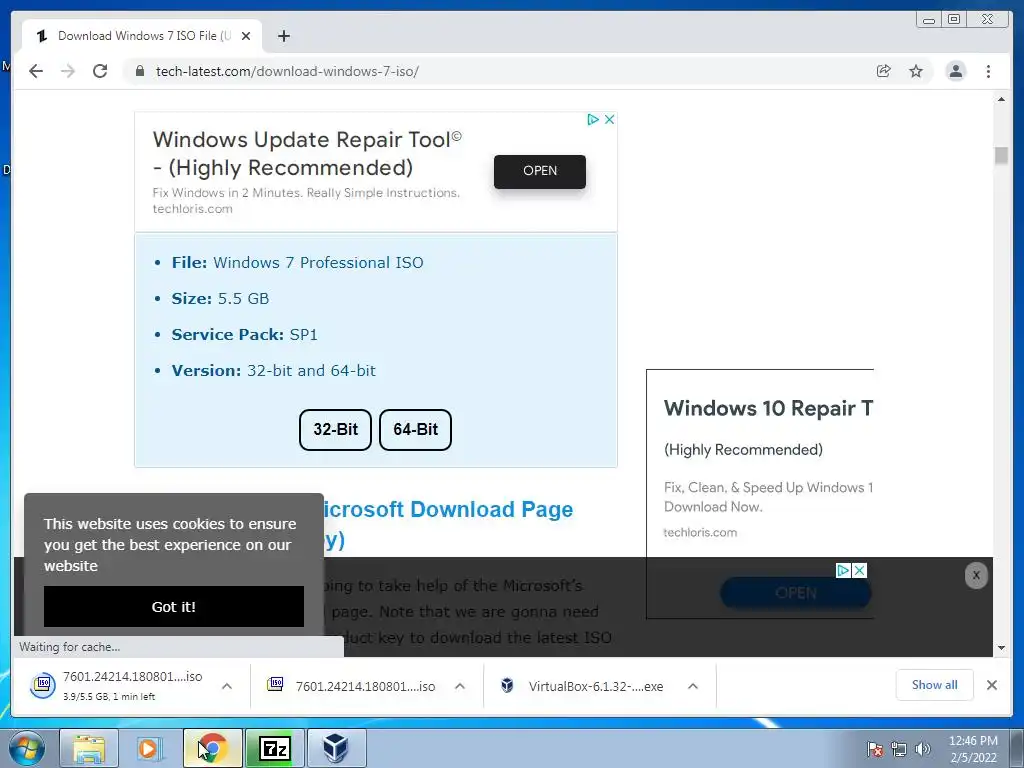Select the Download Windows 7 ISO File tab
The height and width of the screenshot is (768, 1024).
[142, 36]
